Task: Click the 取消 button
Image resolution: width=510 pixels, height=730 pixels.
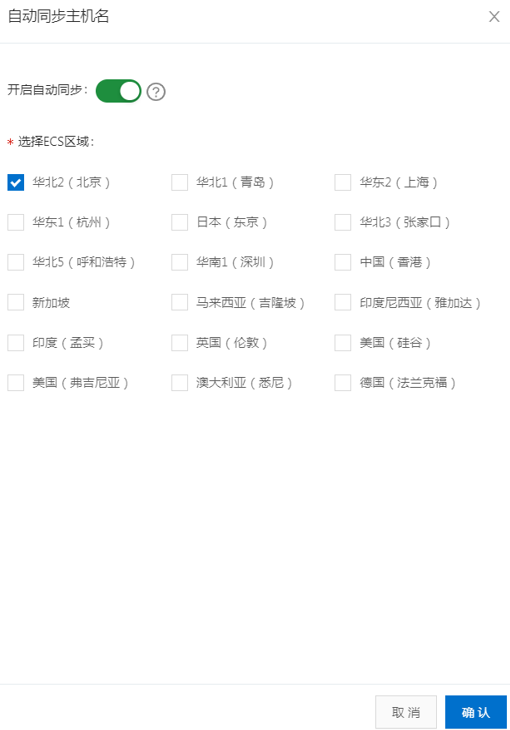Action: pos(406,712)
